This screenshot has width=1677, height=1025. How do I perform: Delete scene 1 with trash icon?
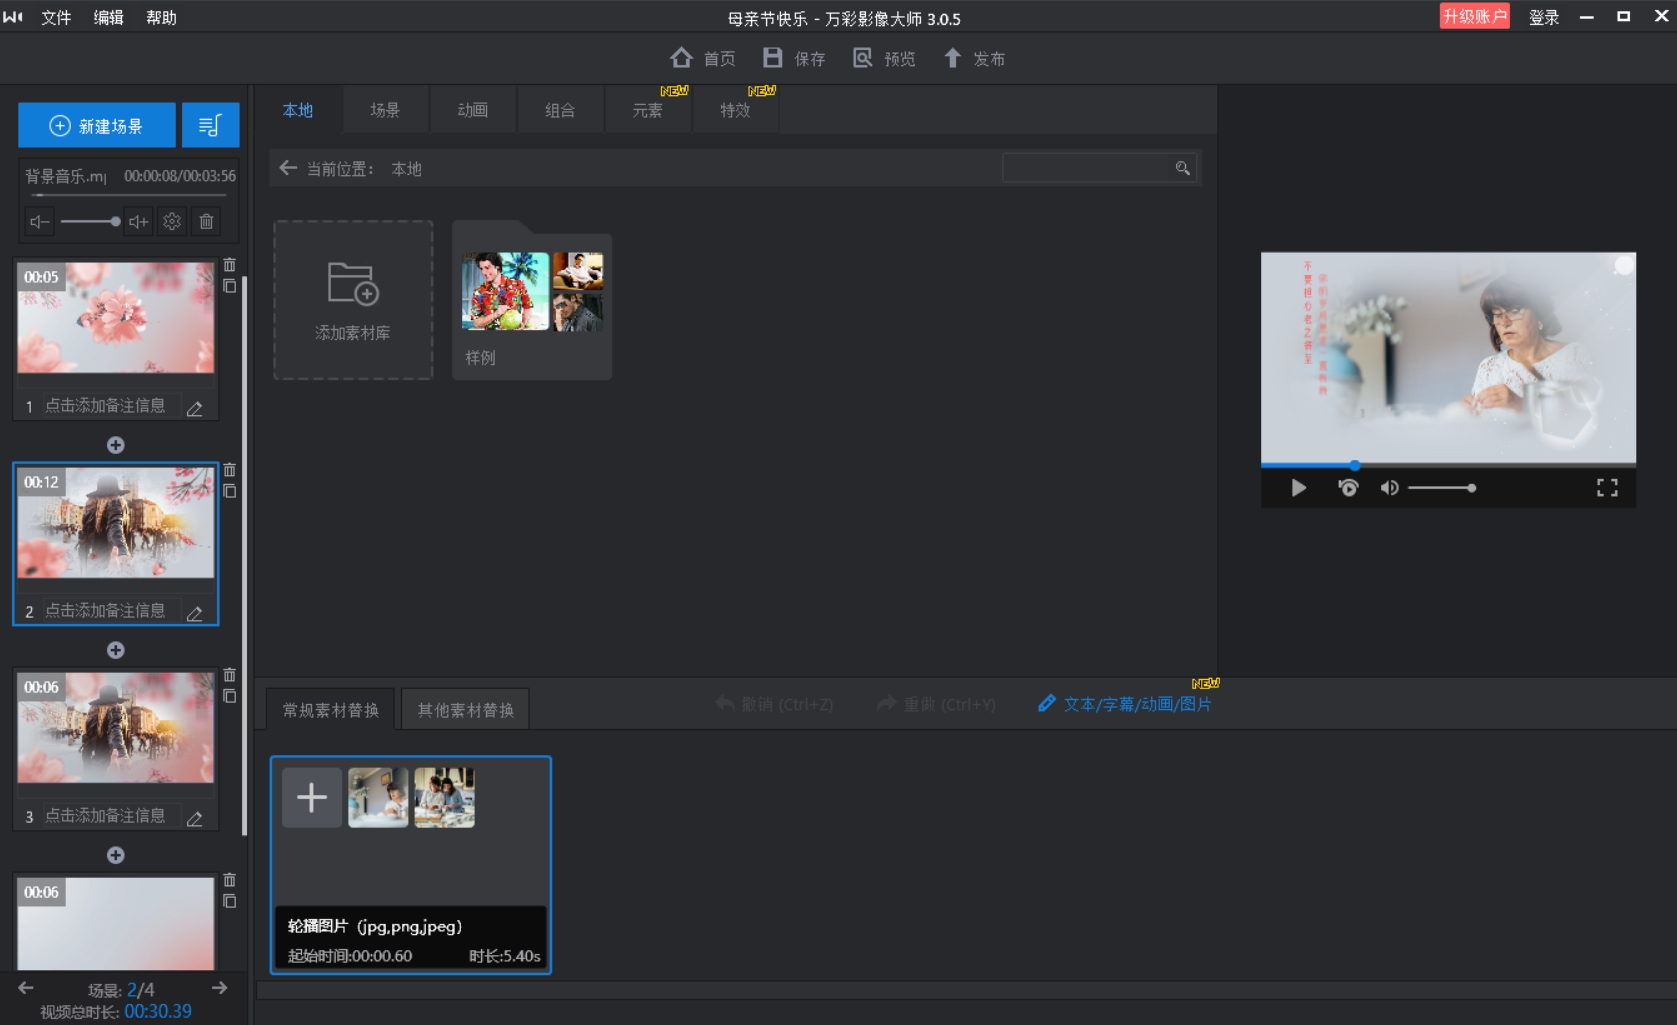(x=230, y=265)
